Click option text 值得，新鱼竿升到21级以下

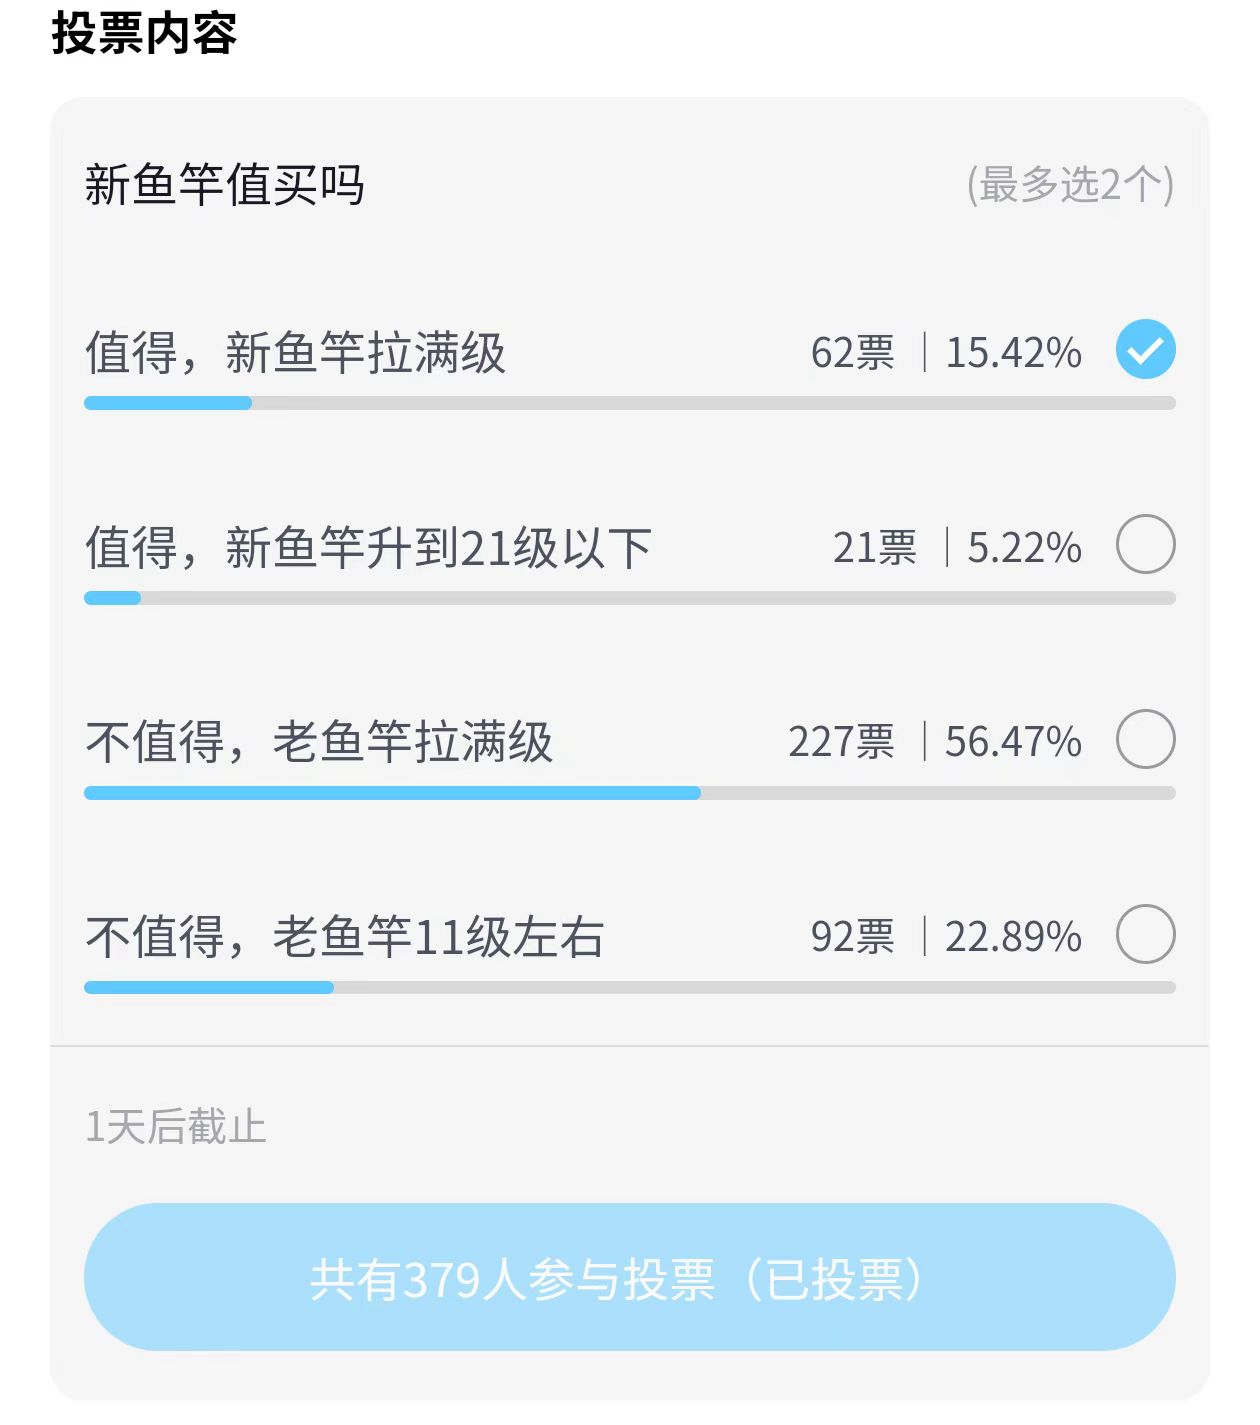(x=368, y=548)
